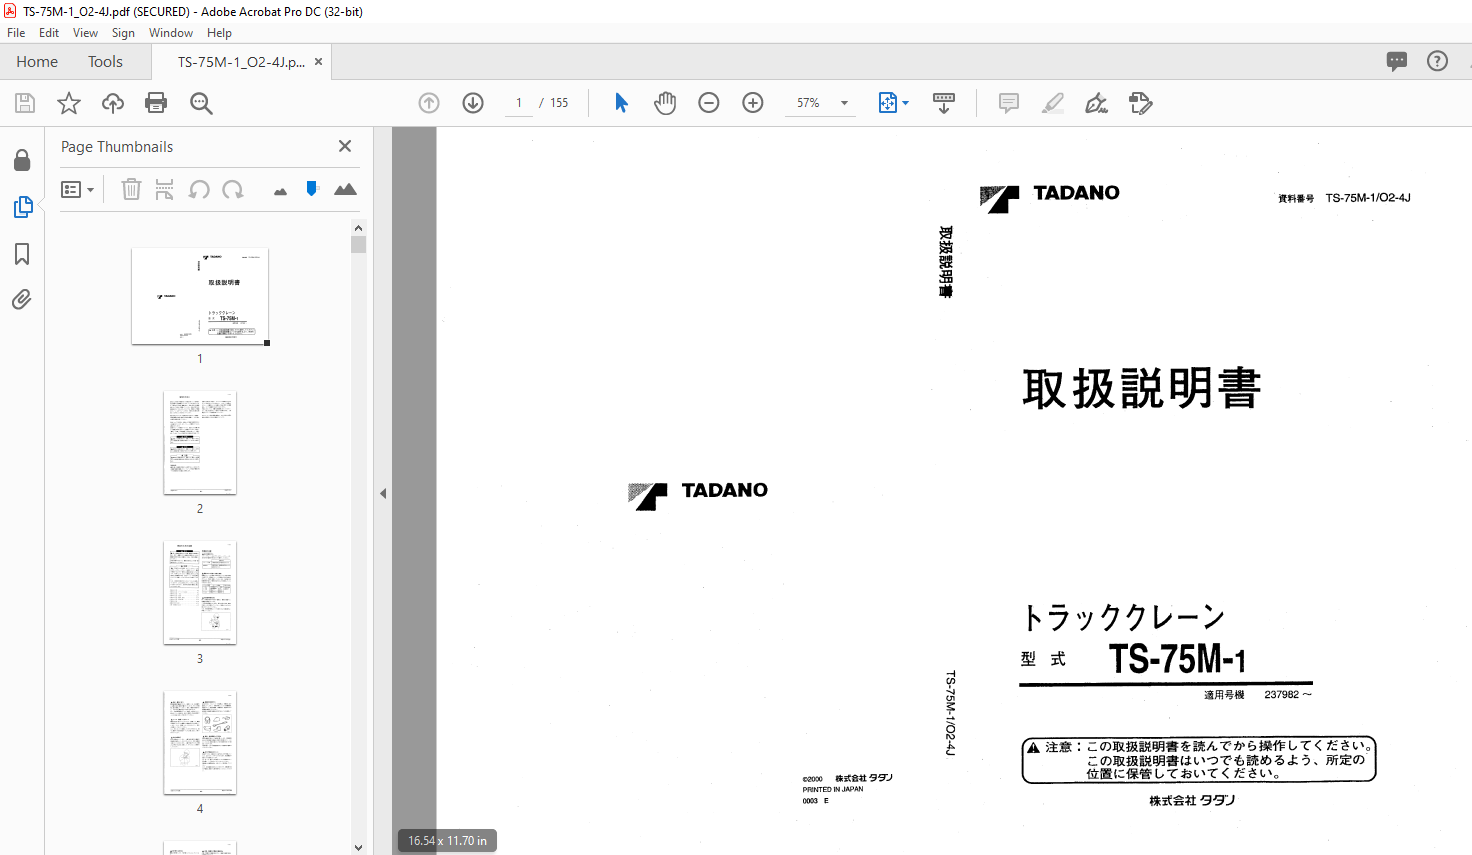Reduce thumbnail size small mountain icon
Image resolution: width=1472 pixels, height=855 pixels.
(x=280, y=191)
